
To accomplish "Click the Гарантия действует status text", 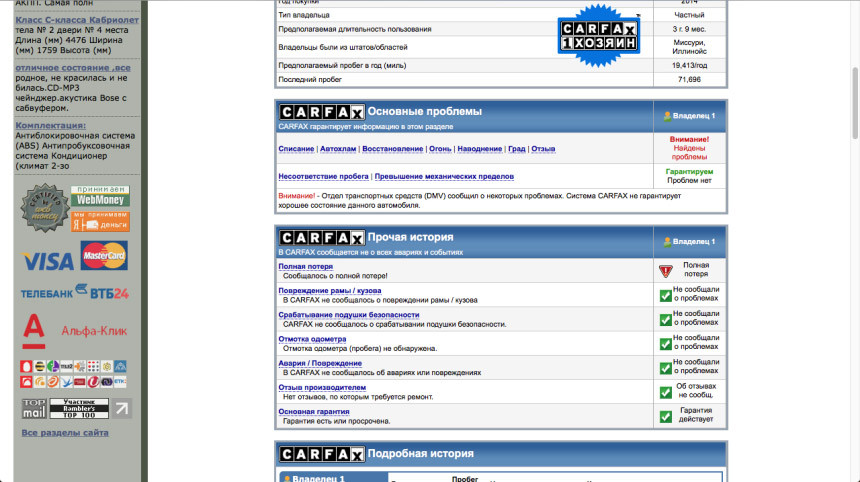I will 696,415.
